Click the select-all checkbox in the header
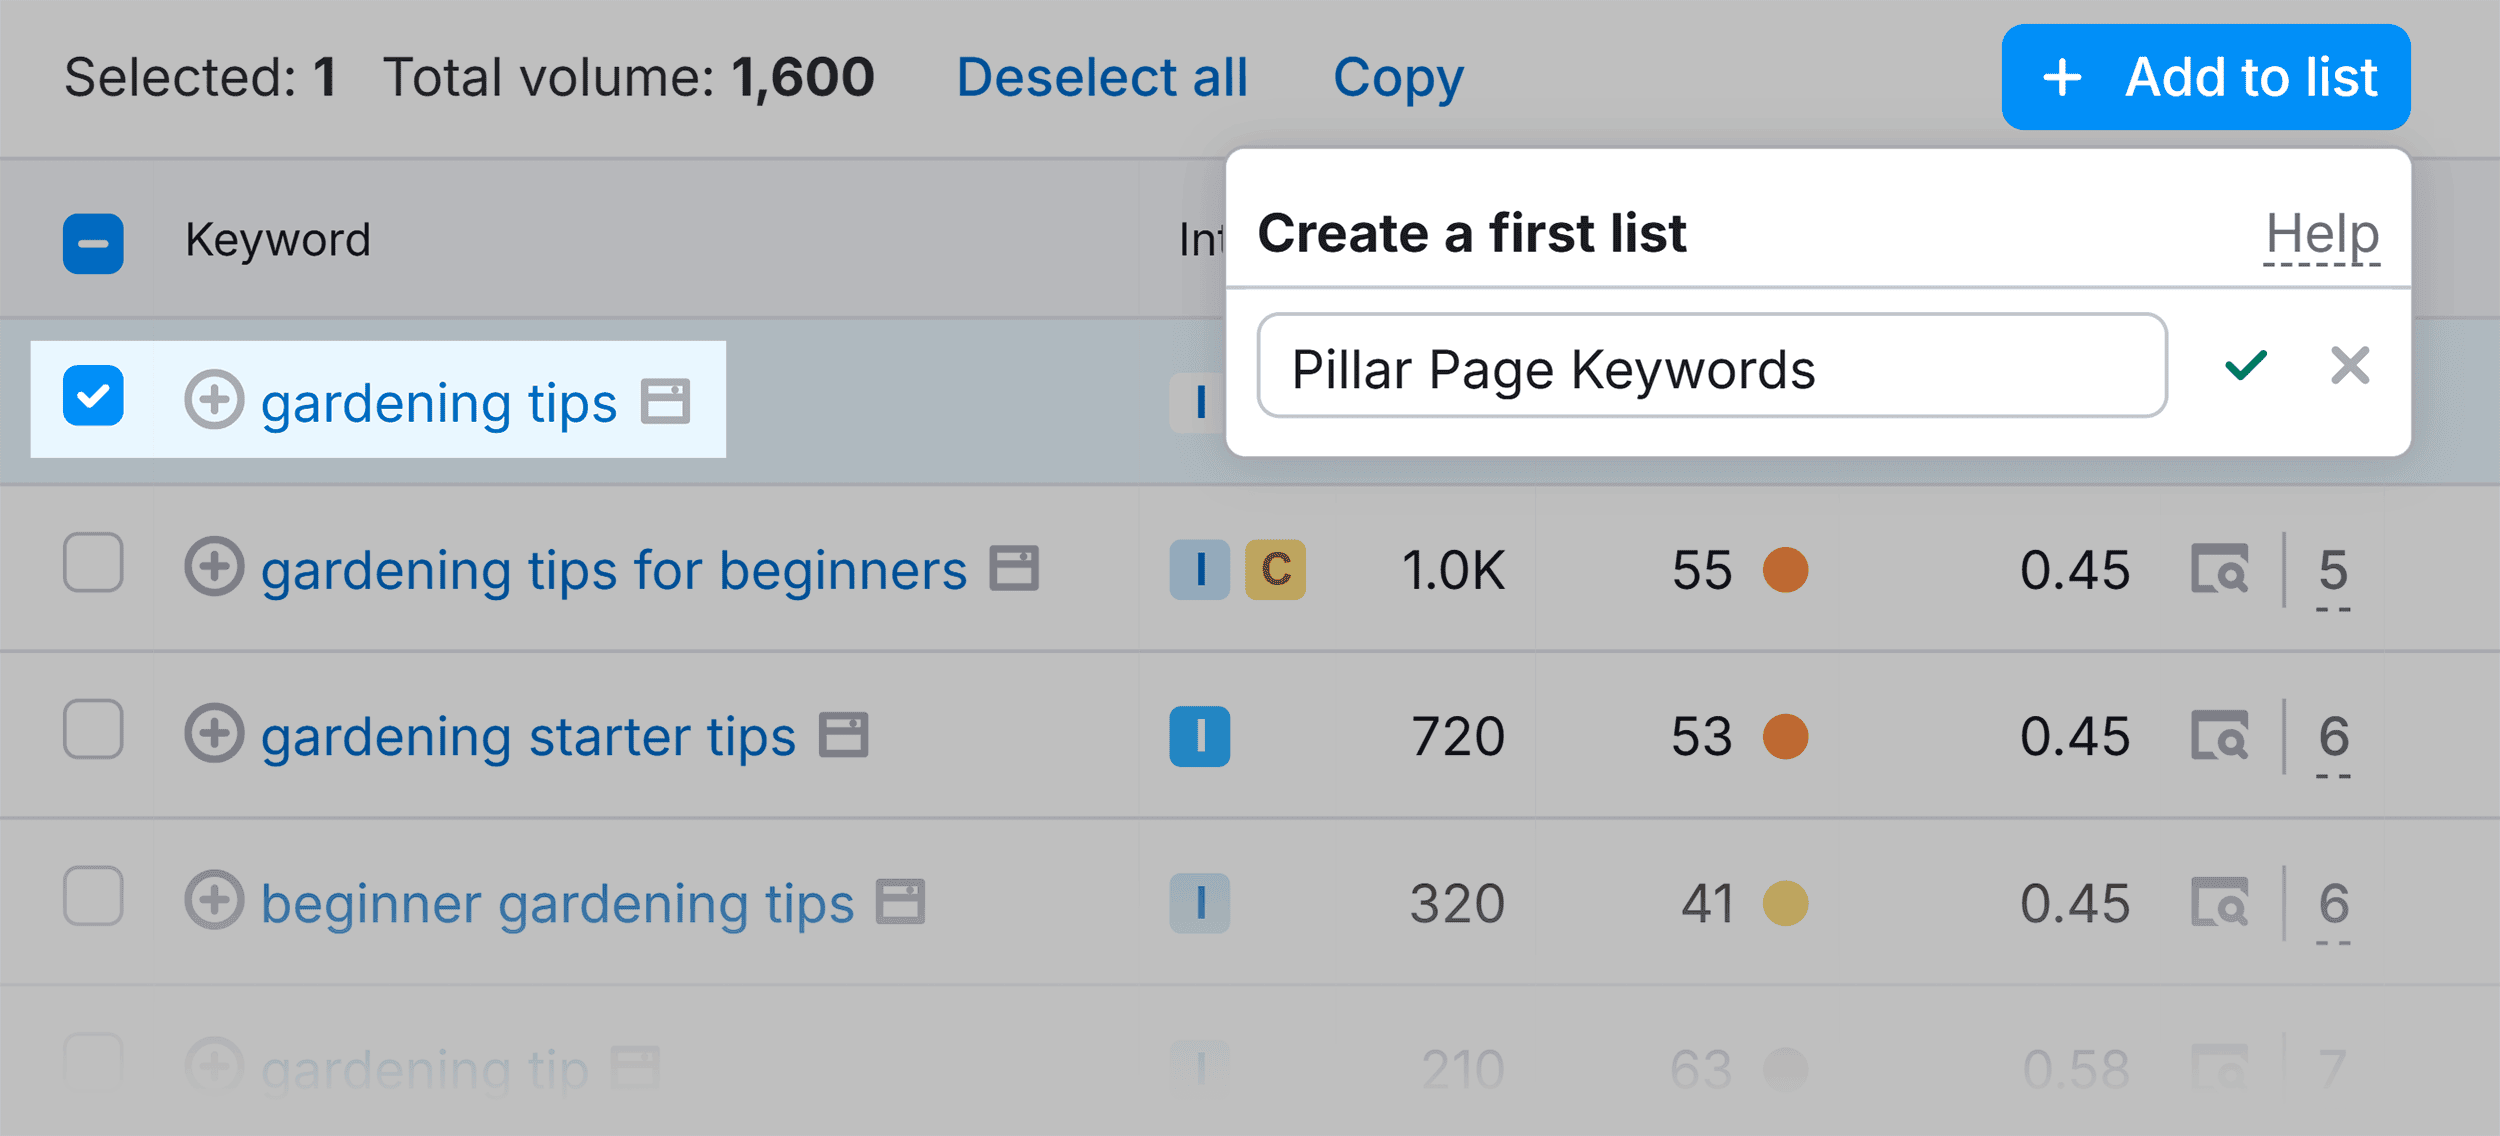 click(x=92, y=243)
